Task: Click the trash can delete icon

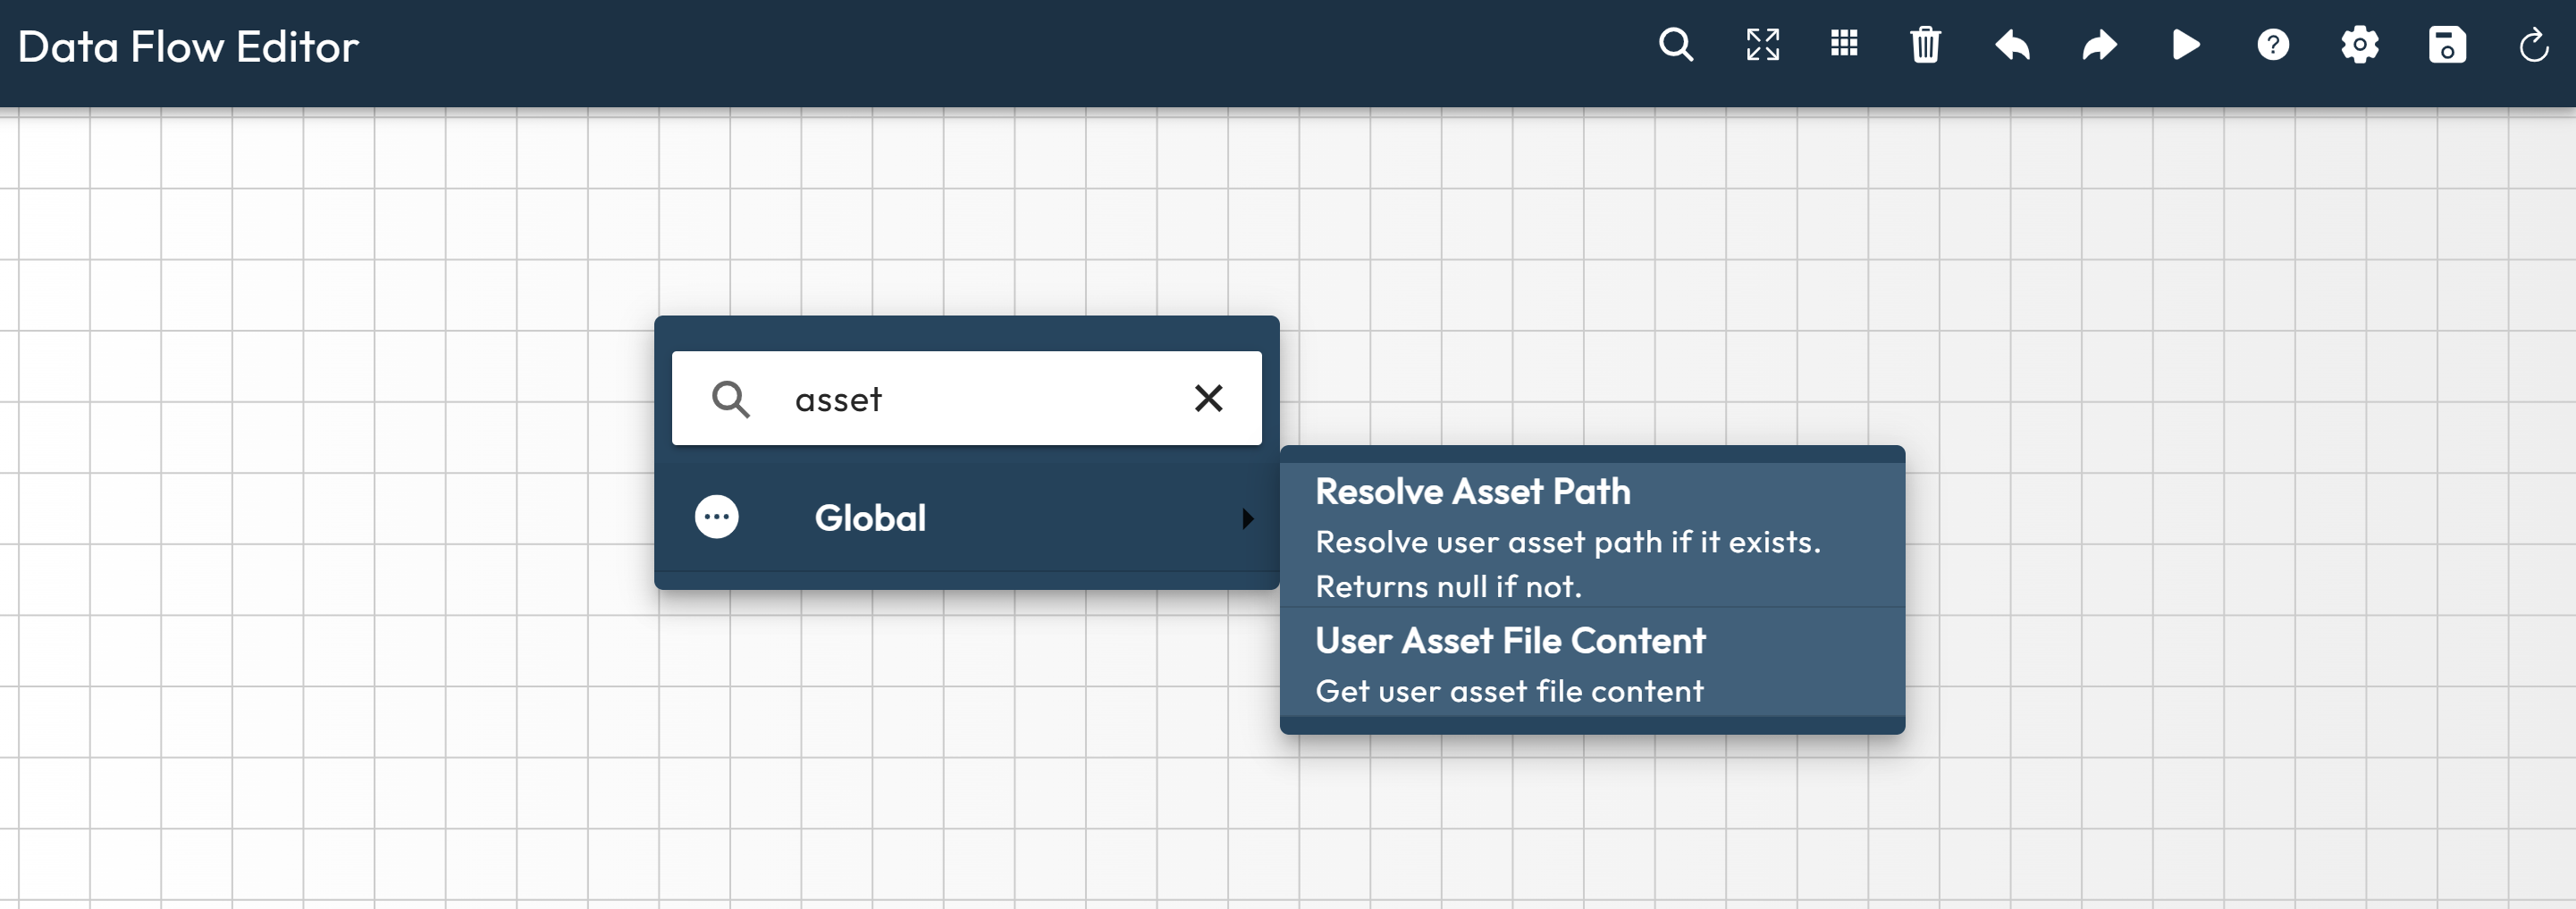Action: point(1925,45)
